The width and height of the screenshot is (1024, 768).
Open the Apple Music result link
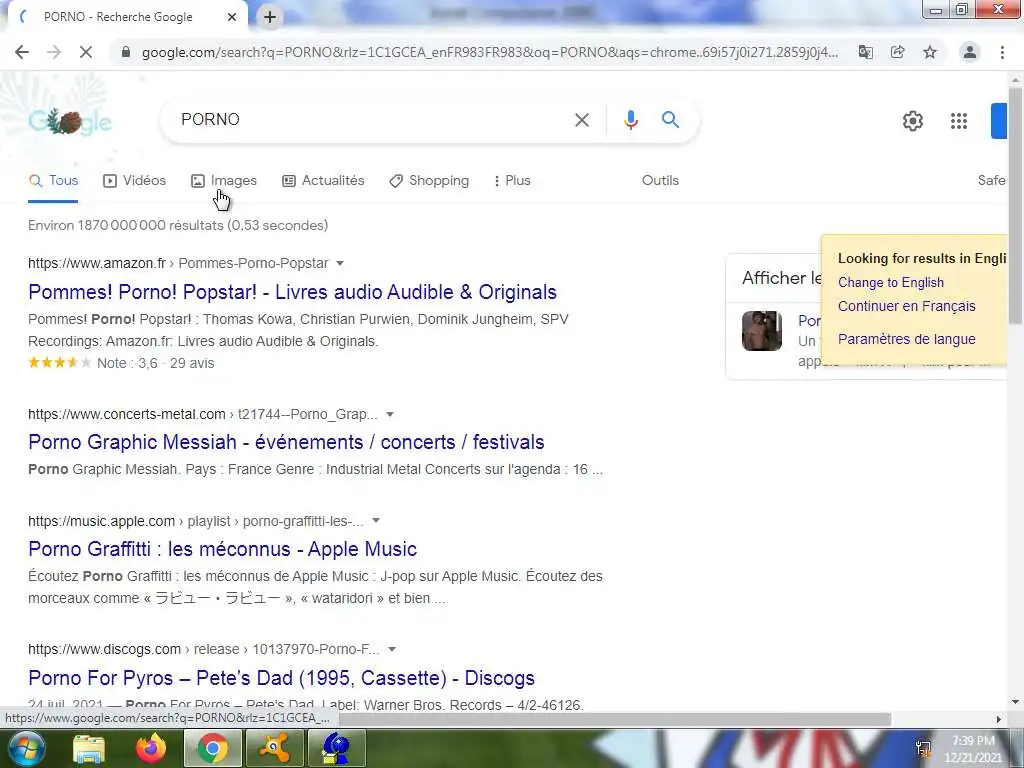pyautogui.click(x=223, y=549)
